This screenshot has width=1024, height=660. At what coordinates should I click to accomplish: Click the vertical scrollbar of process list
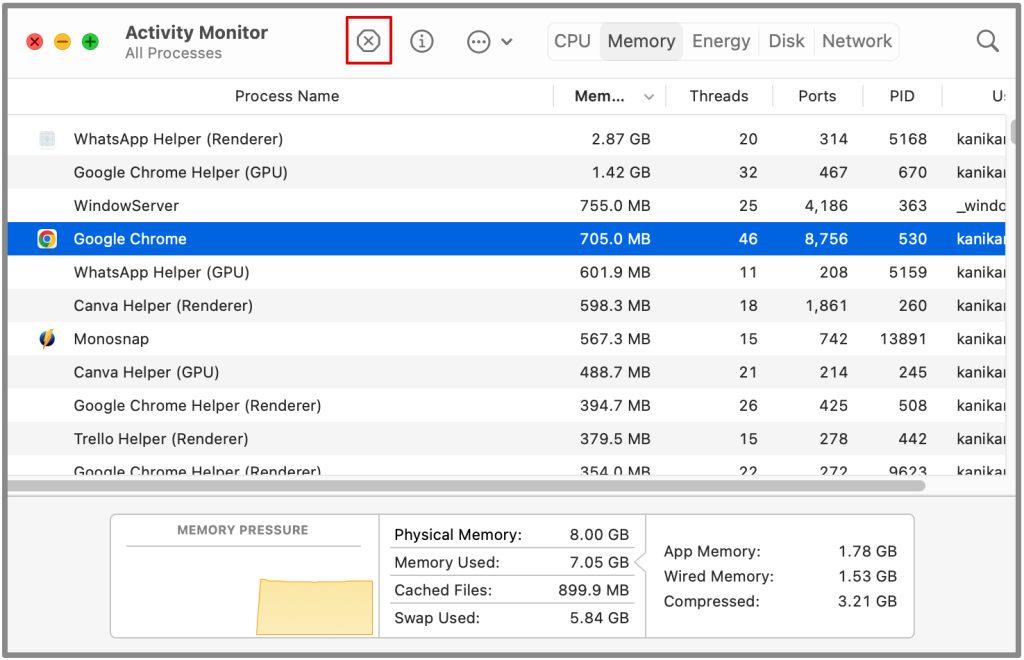[x=1014, y=131]
